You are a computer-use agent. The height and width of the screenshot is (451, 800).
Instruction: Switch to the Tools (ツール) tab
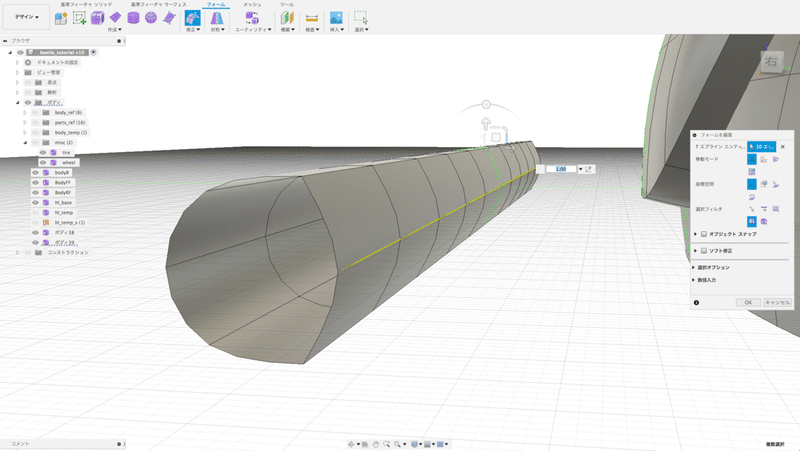click(x=287, y=4)
